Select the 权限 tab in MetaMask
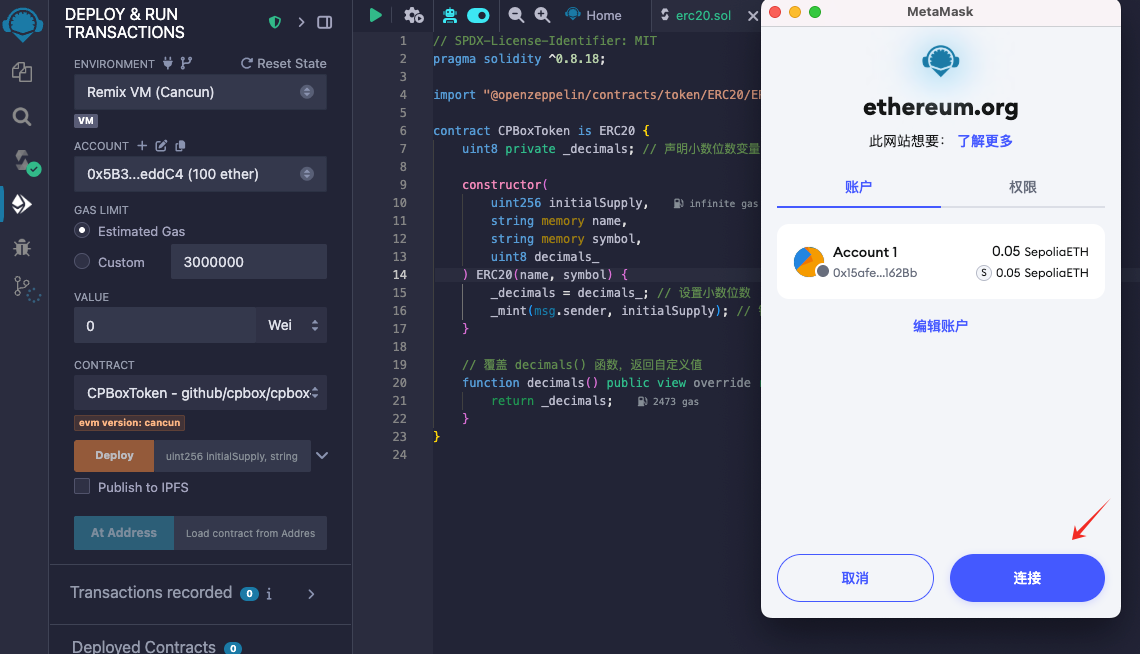 pyautogui.click(x=1023, y=187)
